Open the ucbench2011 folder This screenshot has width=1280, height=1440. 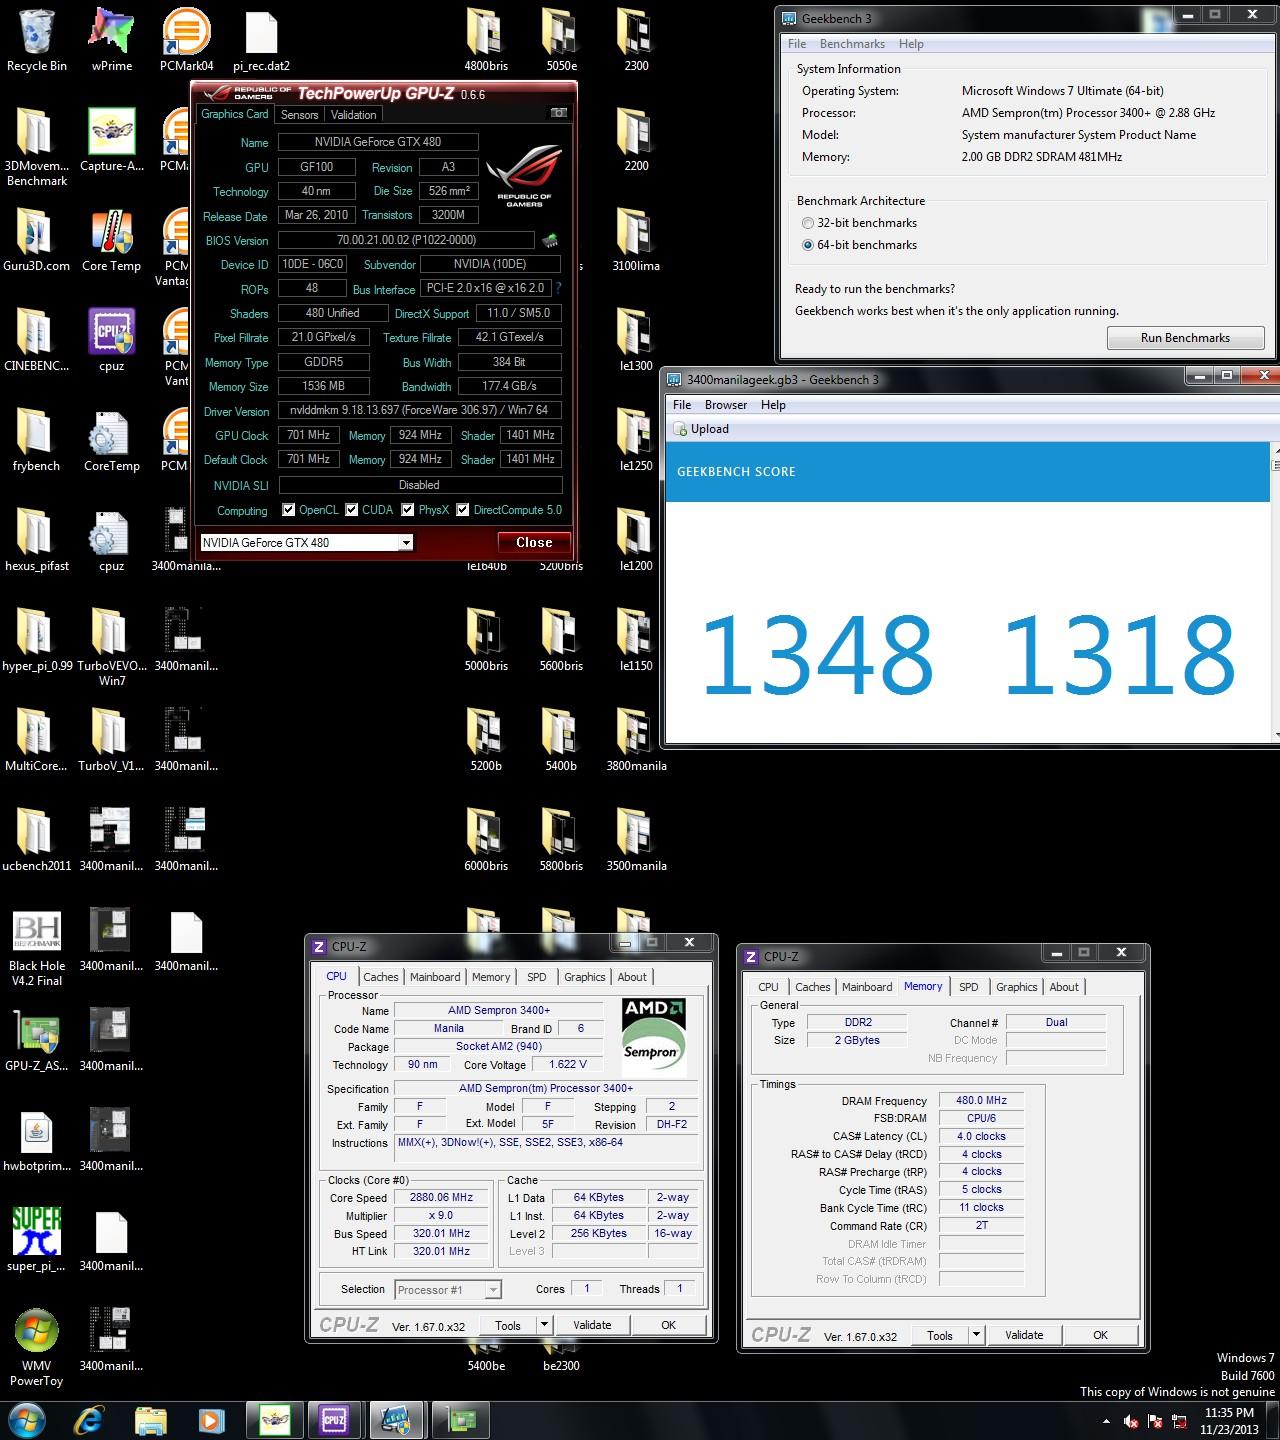[x=37, y=840]
